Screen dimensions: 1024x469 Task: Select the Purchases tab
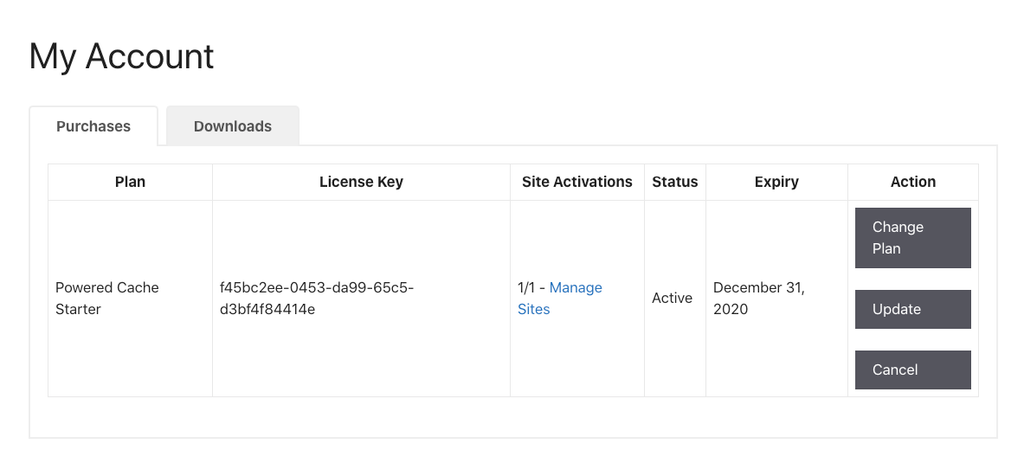93,126
